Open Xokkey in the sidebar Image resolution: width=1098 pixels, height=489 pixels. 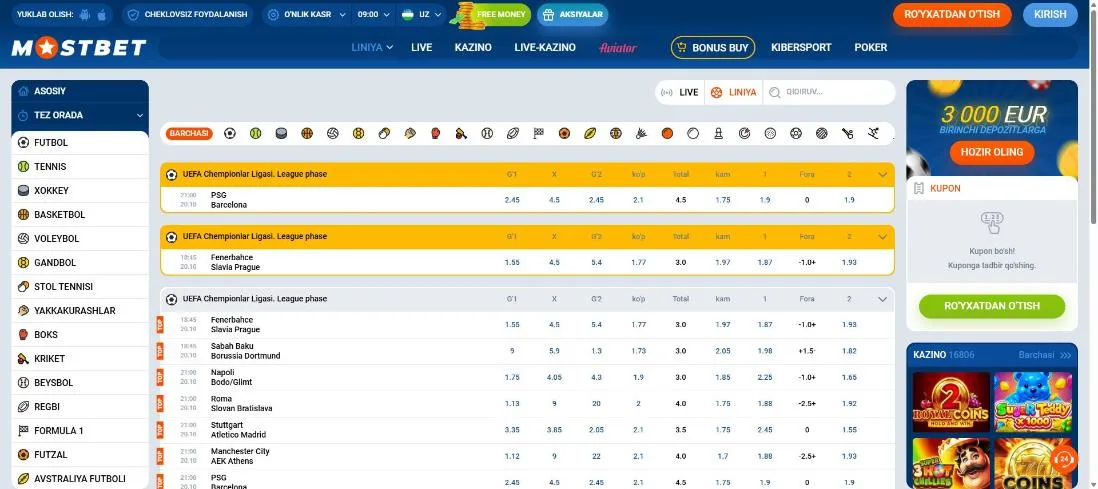pos(80,191)
